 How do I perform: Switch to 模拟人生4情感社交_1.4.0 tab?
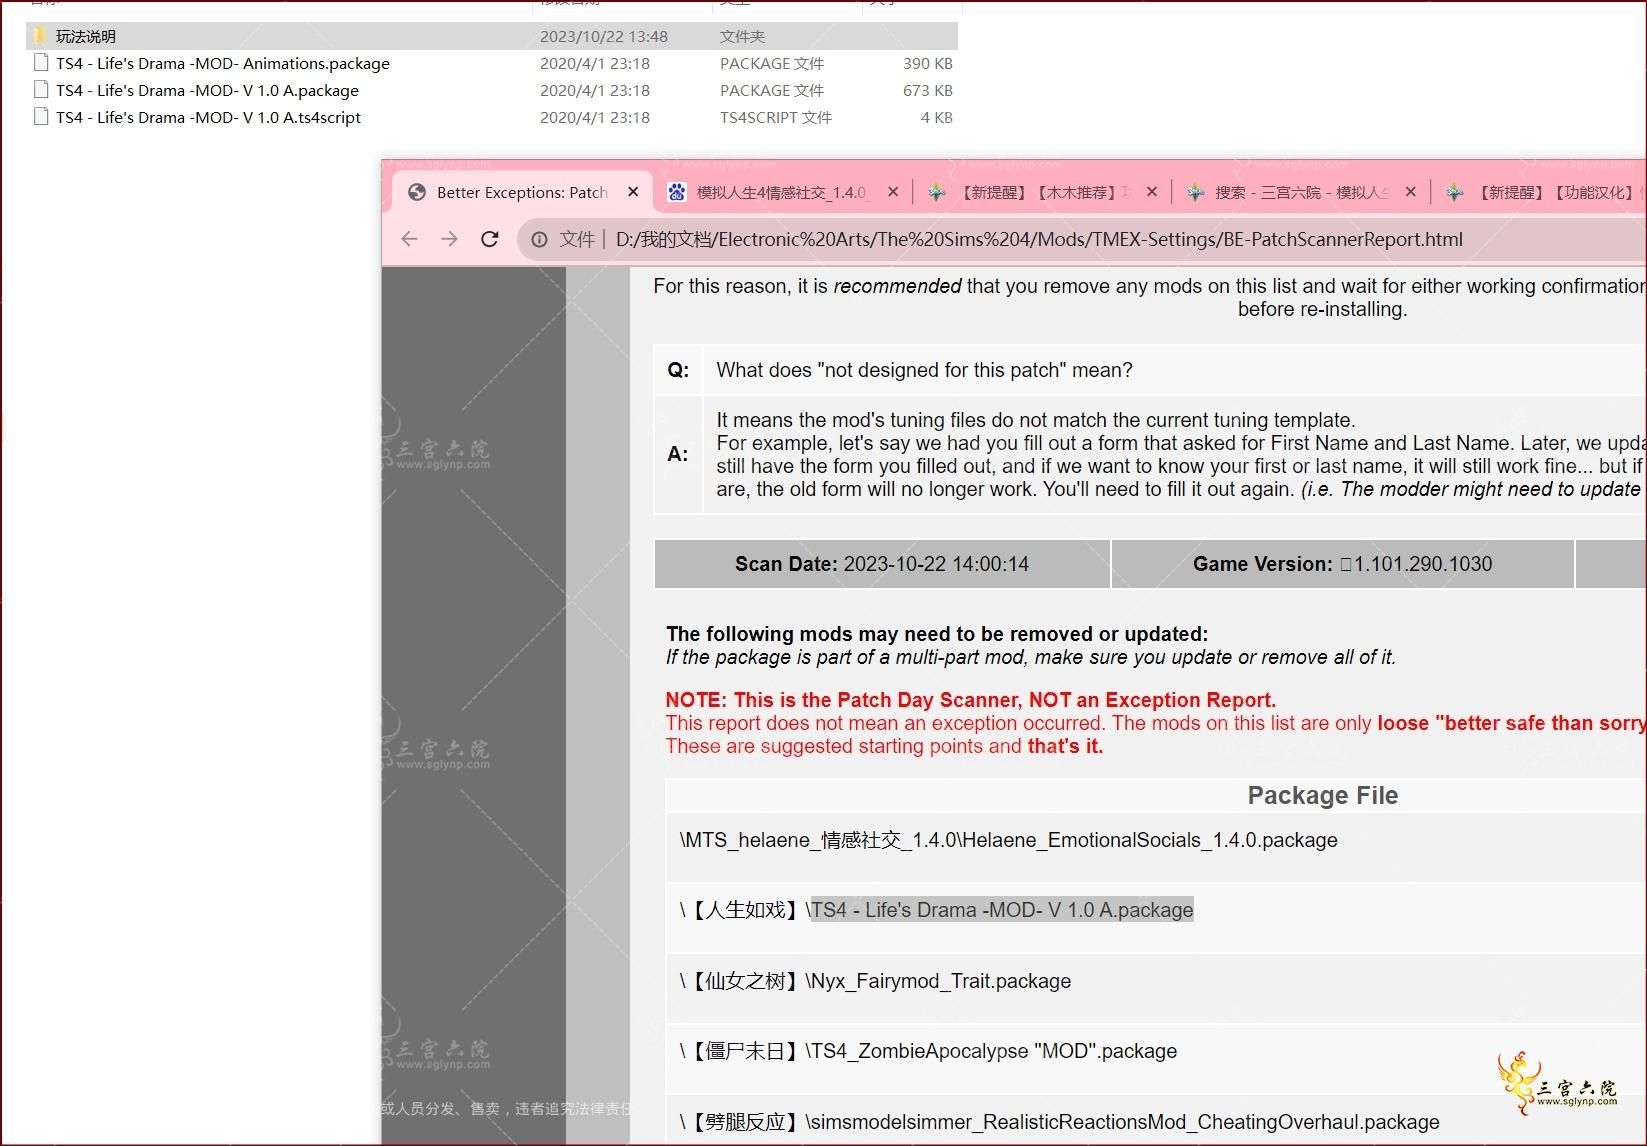781,192
